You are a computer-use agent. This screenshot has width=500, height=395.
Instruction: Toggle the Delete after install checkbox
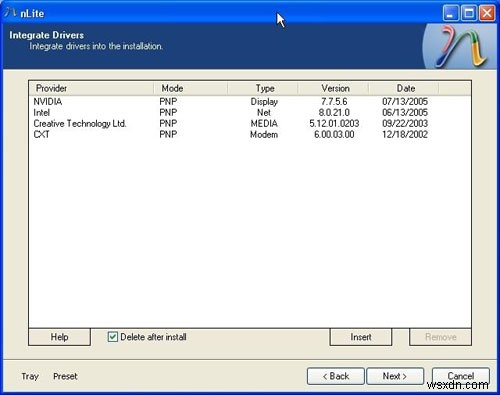[x=113, y=337]
